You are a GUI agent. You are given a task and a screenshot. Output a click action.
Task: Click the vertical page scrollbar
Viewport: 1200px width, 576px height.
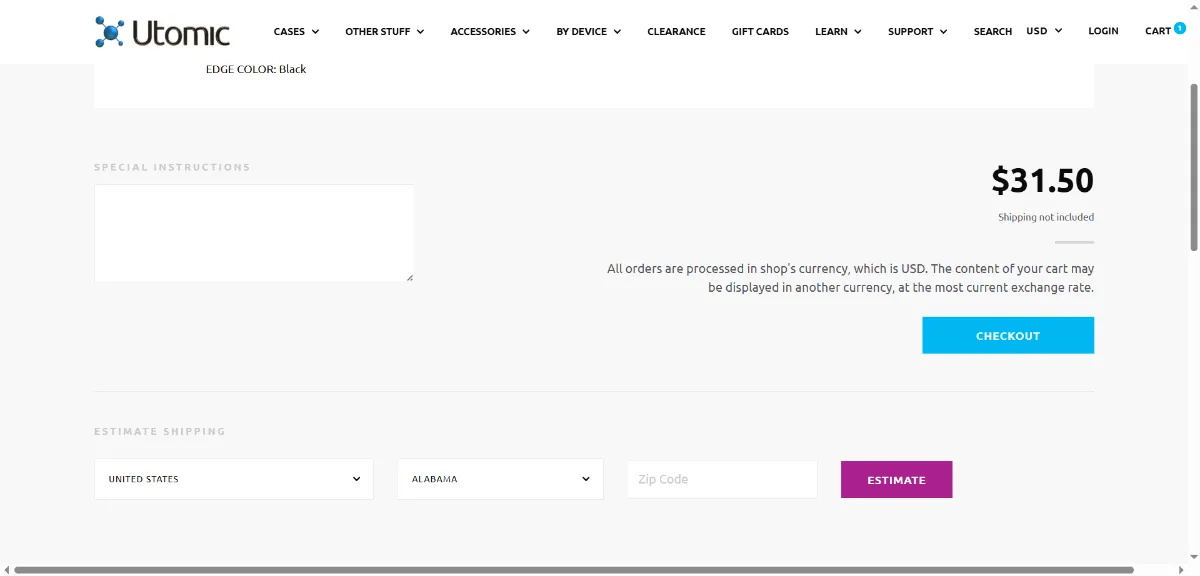point(1193,166)
